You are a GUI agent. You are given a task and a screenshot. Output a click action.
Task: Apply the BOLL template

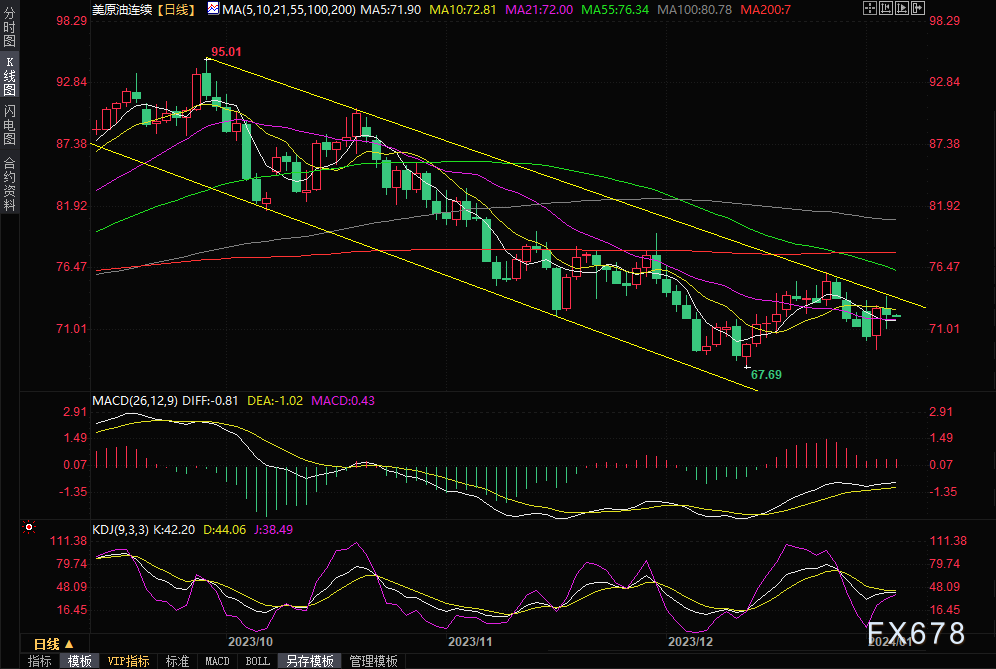tap(257, 661)
